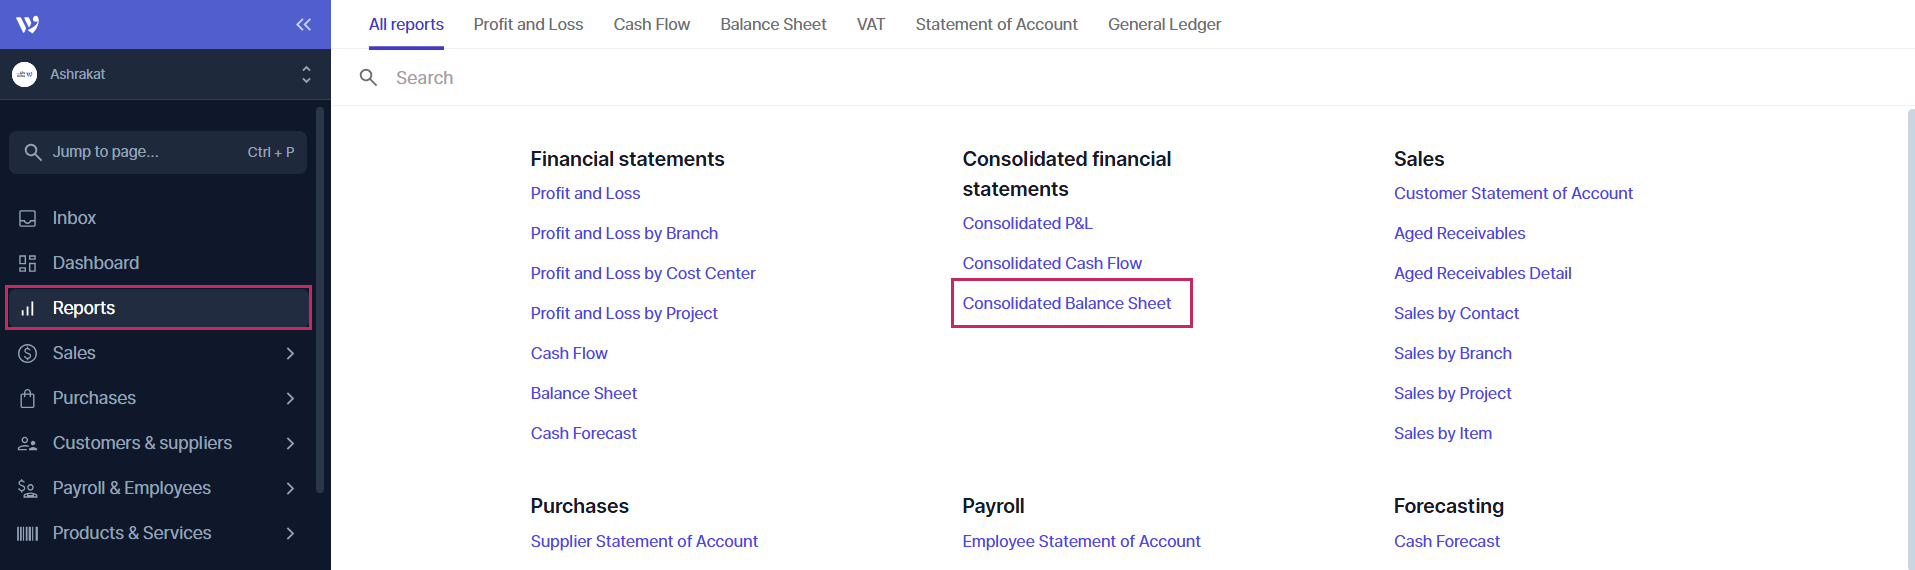This screenshot has width=1915, height=570.
Task: Click the Purchases shopping bag icon
Action: point(28,398)
